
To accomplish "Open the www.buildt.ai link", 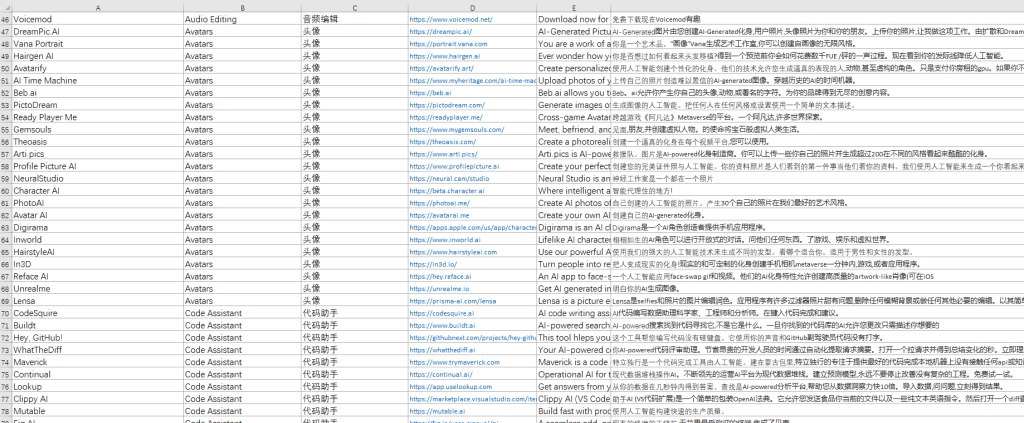I will click(441, 325).
